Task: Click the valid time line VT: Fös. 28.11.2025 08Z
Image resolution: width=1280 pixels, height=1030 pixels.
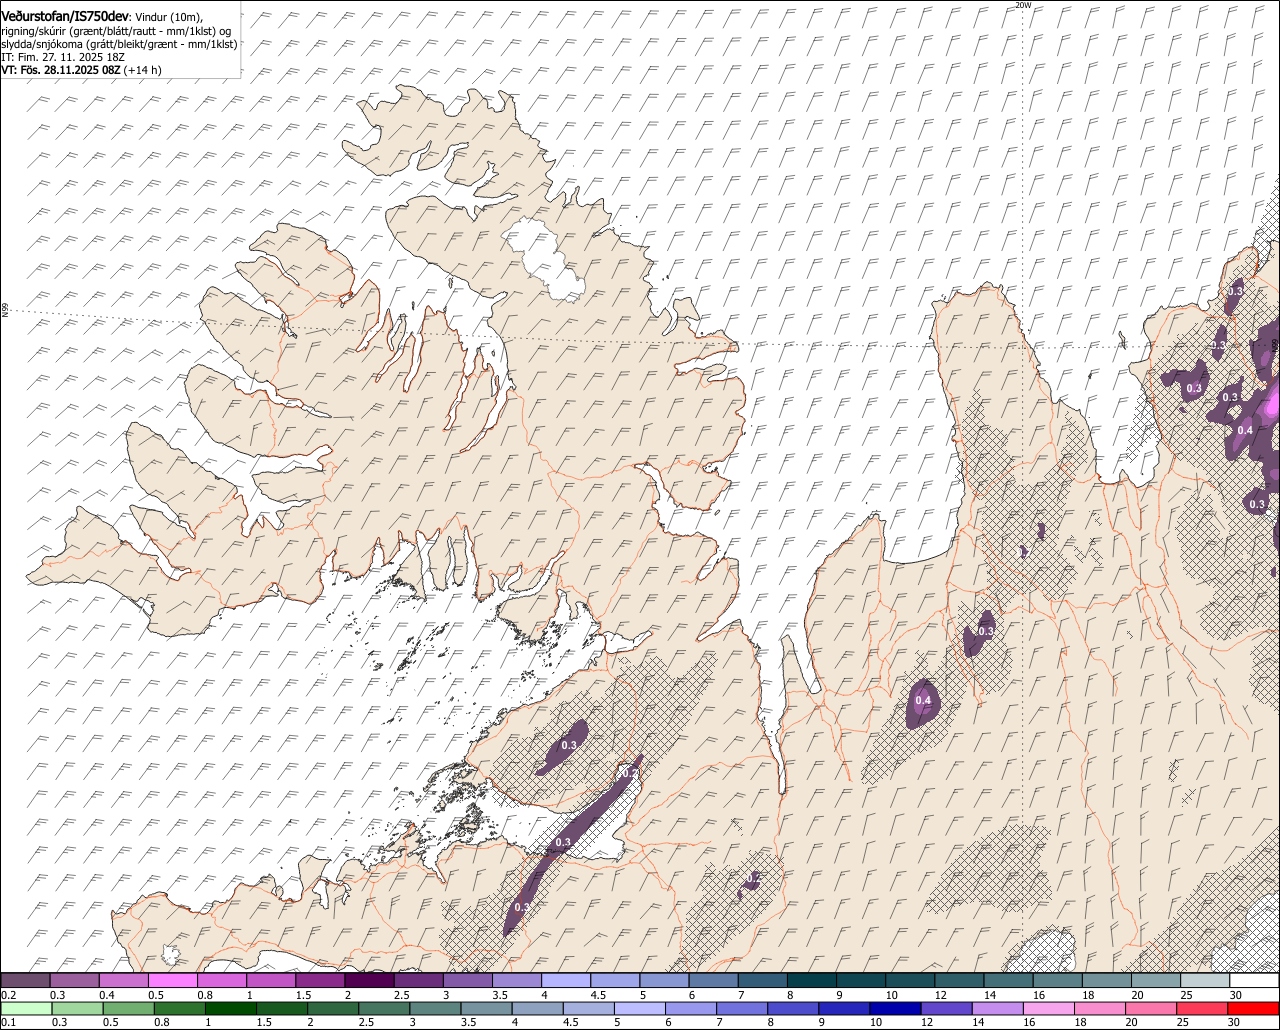Action: [x=62, y=70]
